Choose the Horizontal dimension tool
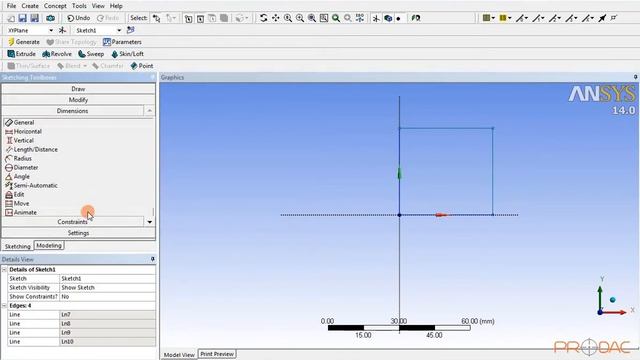This screenshot has width=640, height=360. 23,131
